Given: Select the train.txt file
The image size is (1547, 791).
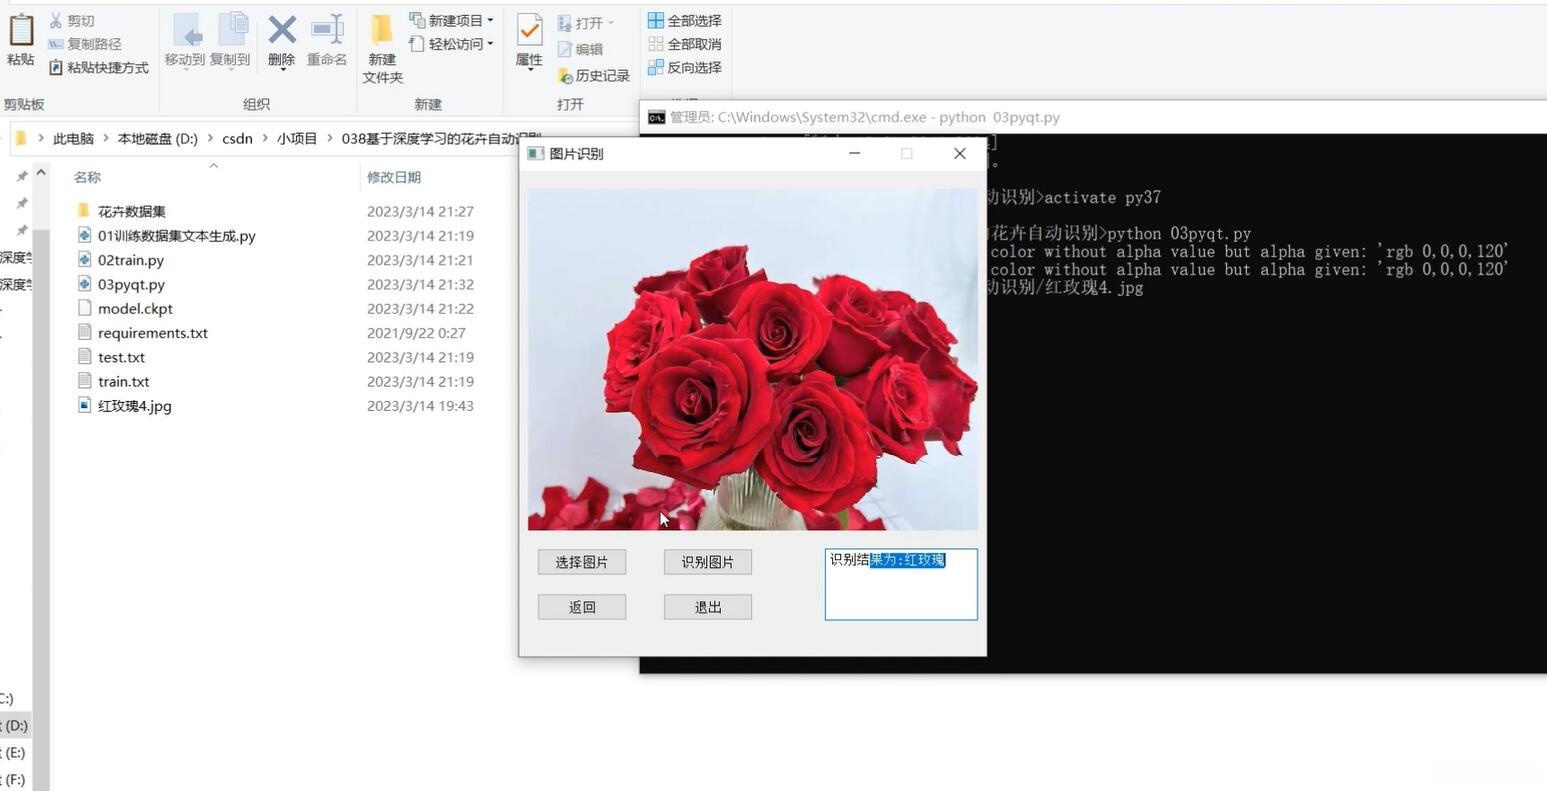Looking at the screenshot, I should 113,381.
